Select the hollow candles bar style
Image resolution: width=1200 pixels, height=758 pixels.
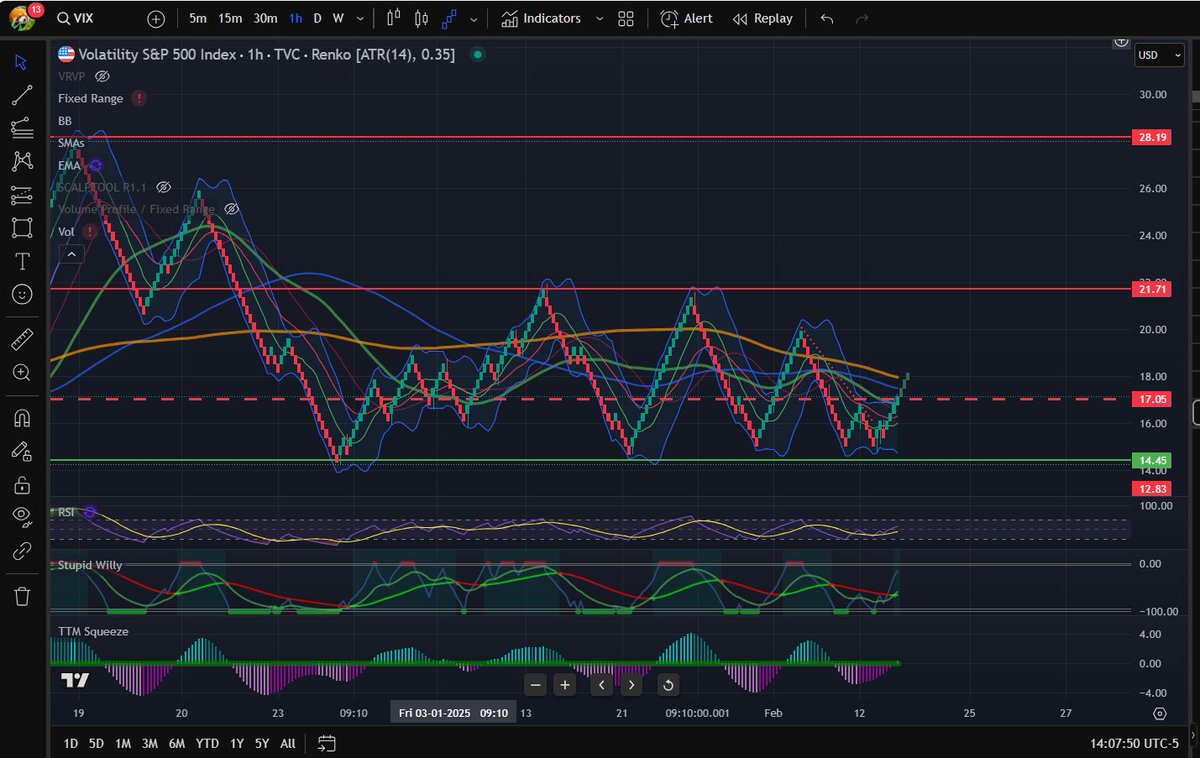click(x=421, y=18)
